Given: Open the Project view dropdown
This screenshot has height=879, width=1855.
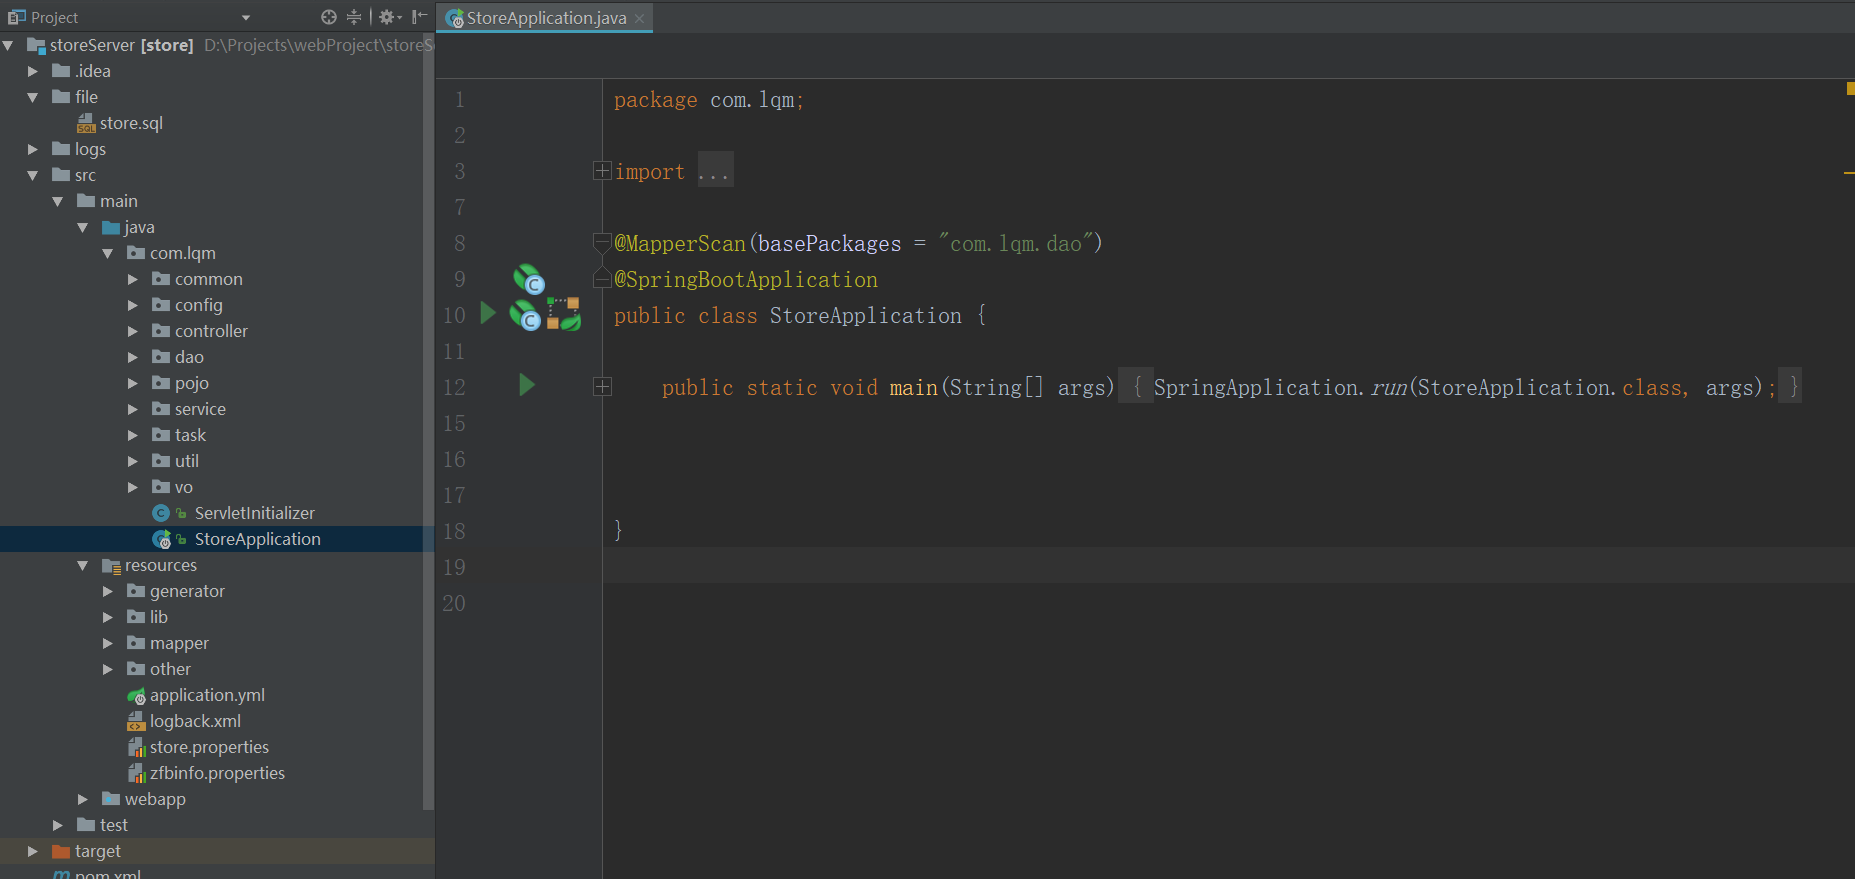Looking at the screenshot, I should (246, 18).
